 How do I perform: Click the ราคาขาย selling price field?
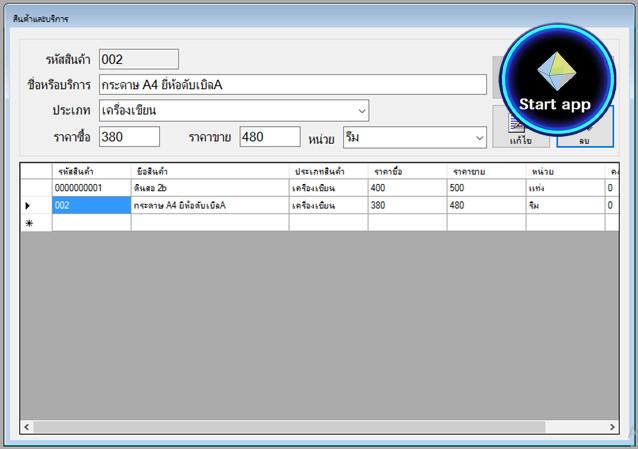(x=269, y=137)
